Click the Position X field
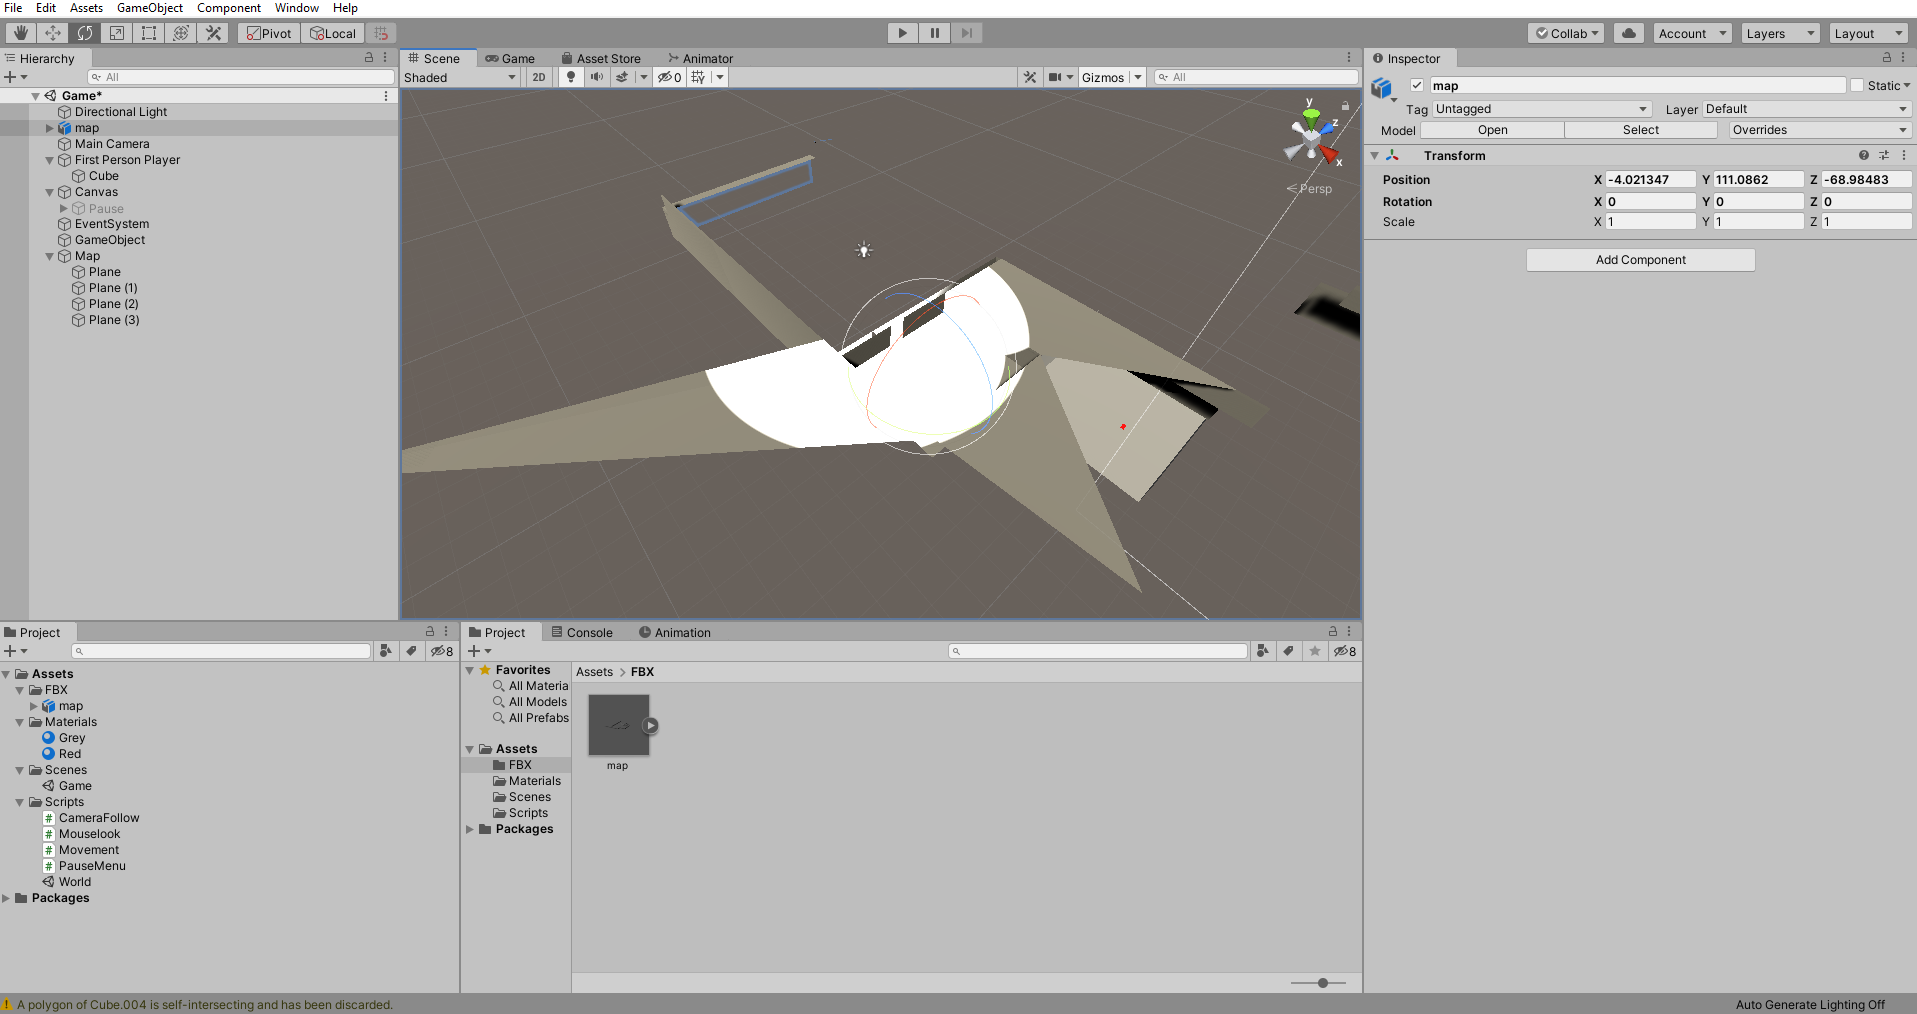This screenshot has height=1014, width=1917. [1650, 180]
